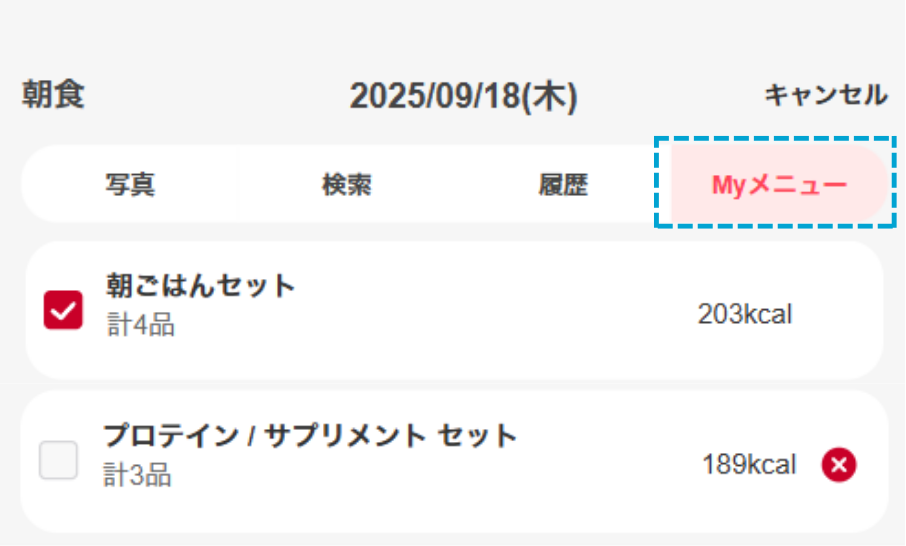Select the empty box beside プロテイン set

[x=58, y=460]
